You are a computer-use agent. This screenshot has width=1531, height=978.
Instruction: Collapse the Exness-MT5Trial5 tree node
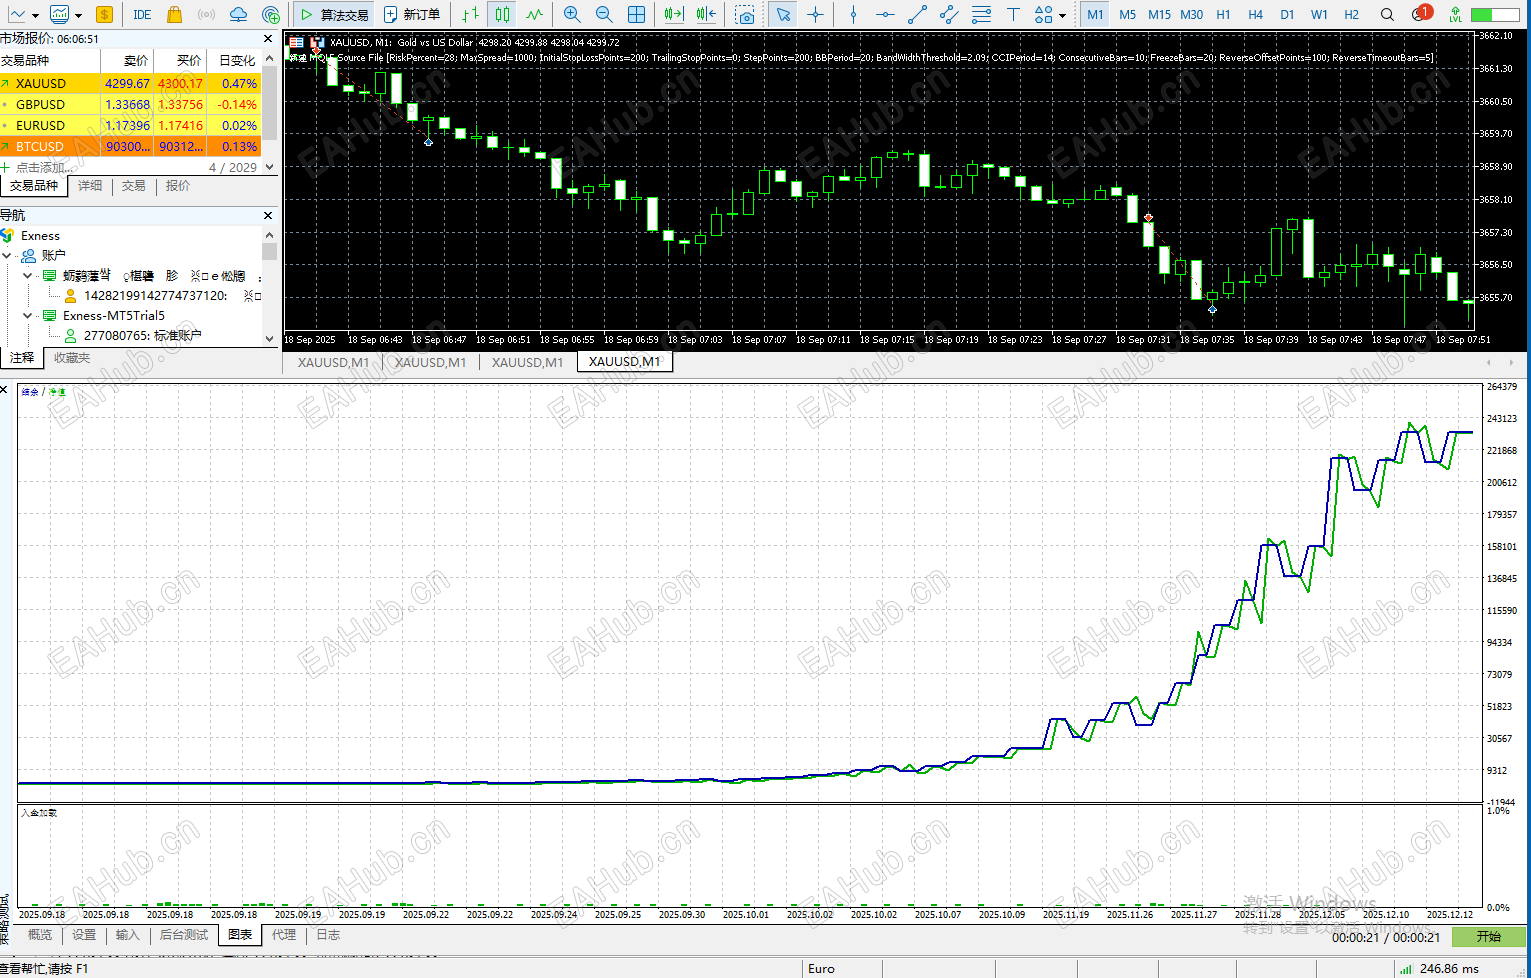27,315
